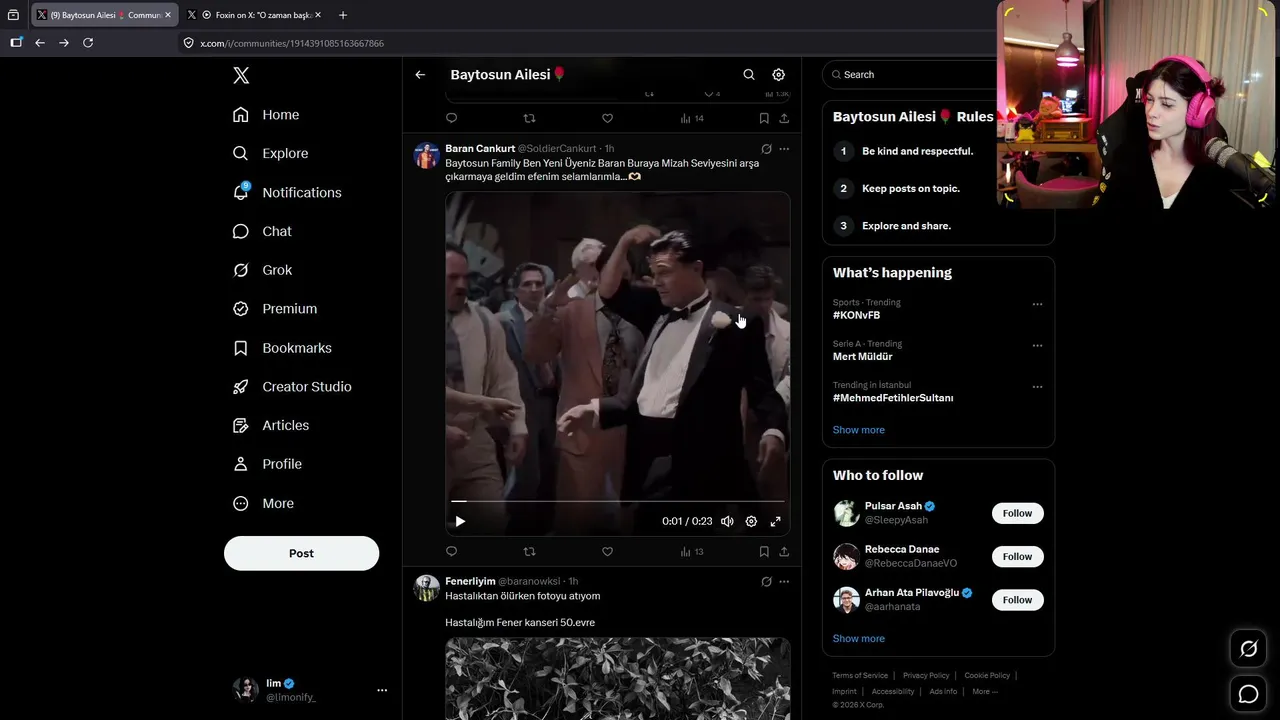This screenshot has width=1280, height=720.
Task: Bookmark Baran Cankurt post
Action: 764,552
